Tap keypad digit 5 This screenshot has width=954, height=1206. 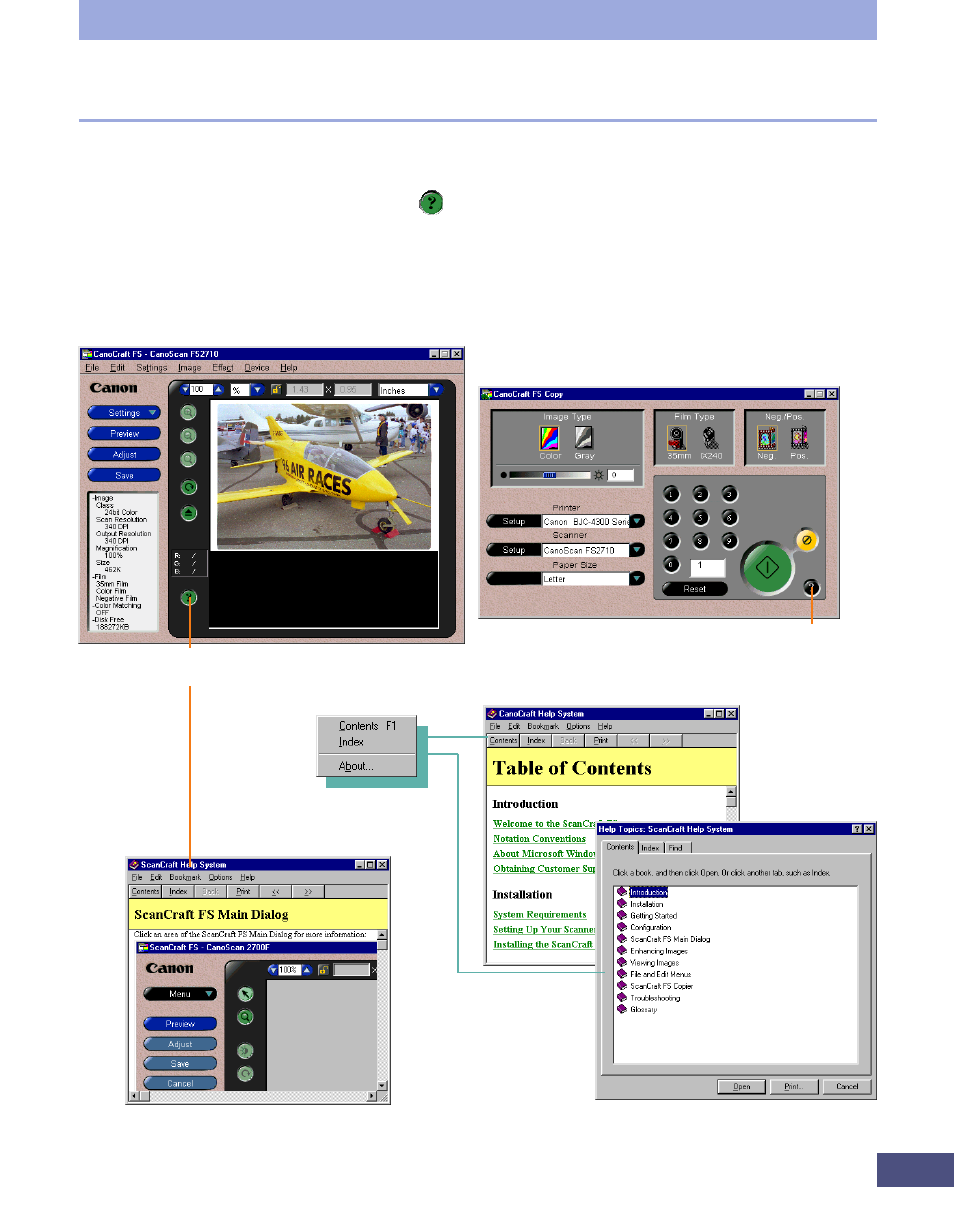tap(701, 517)
